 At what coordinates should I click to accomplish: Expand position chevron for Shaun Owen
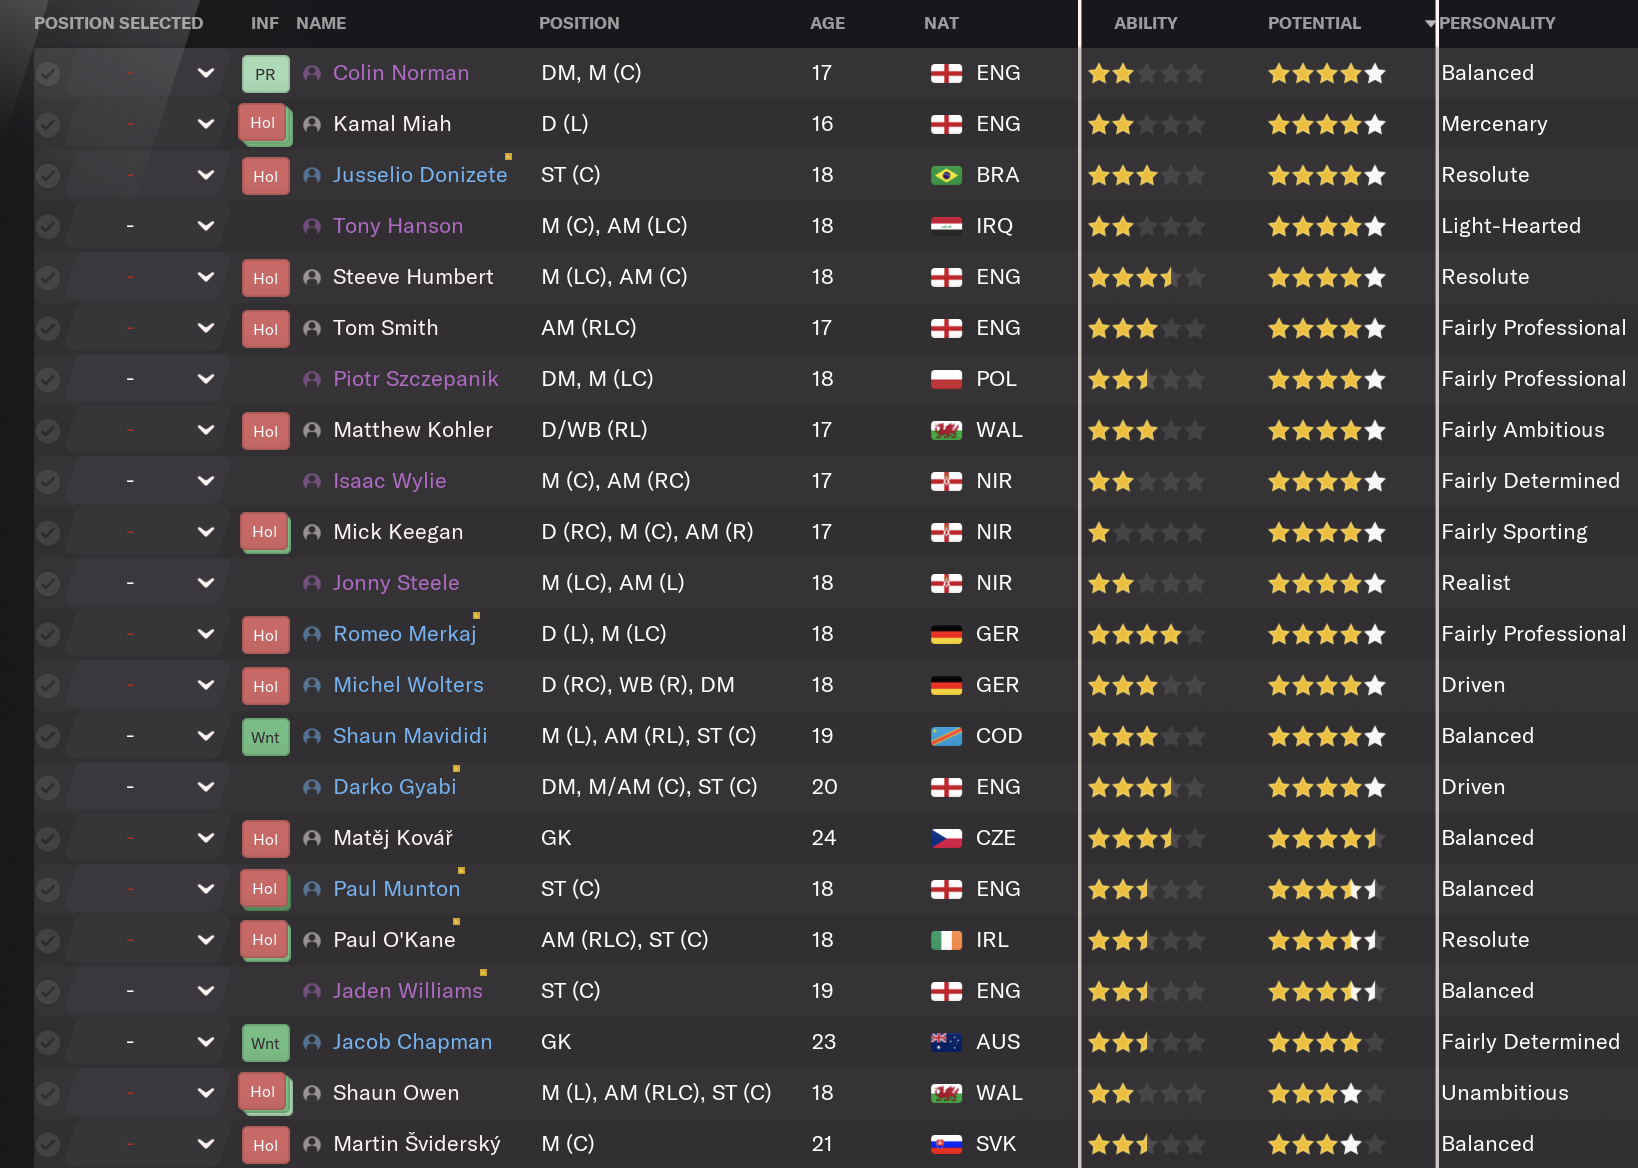point(206,1093)
